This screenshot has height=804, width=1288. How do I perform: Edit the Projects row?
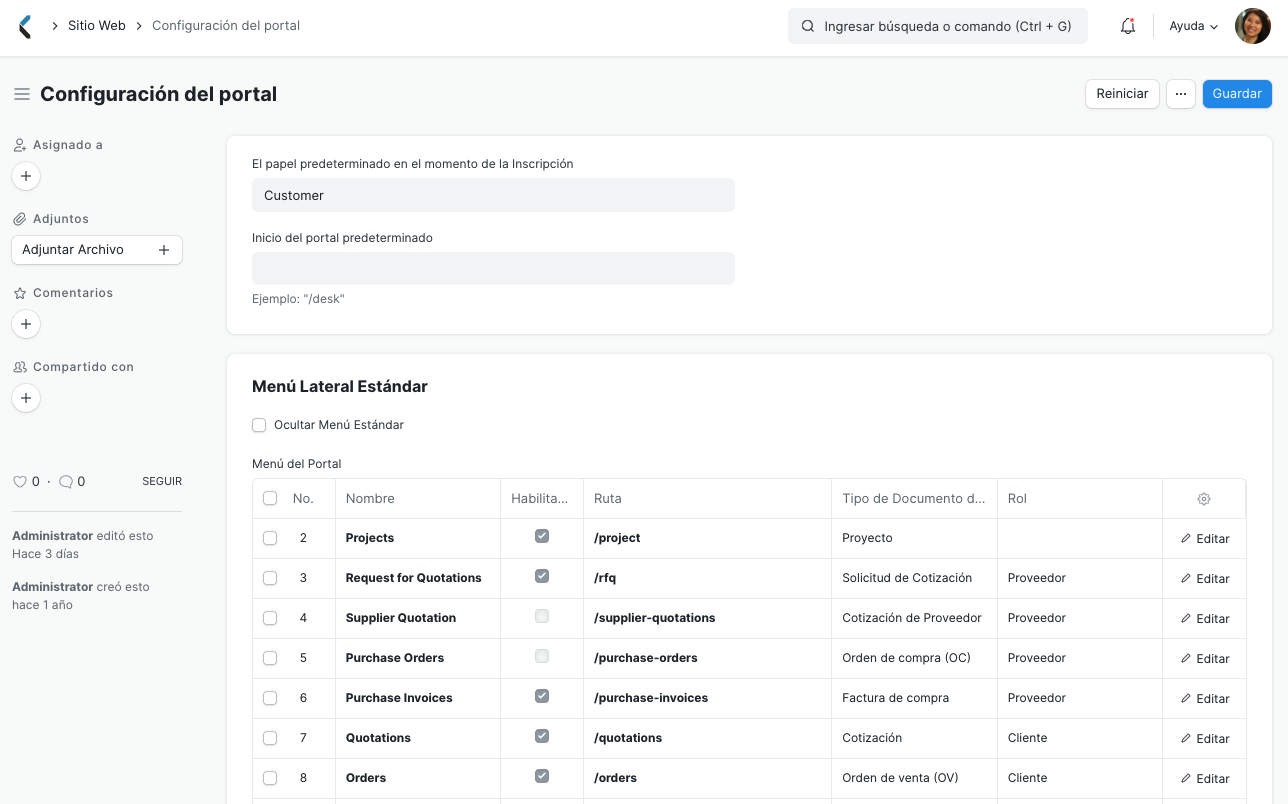(1204, 538)
